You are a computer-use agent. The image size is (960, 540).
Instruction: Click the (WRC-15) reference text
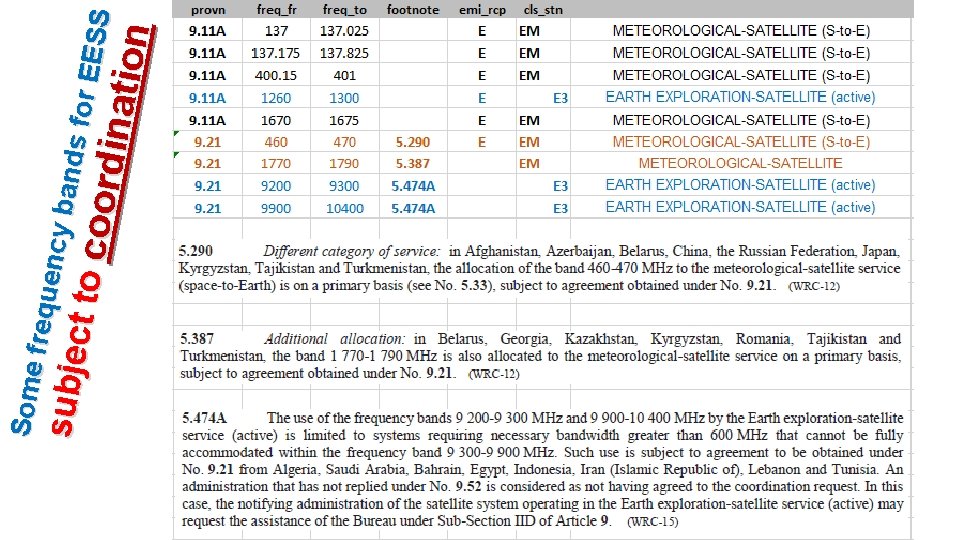[x=653, y=522]
